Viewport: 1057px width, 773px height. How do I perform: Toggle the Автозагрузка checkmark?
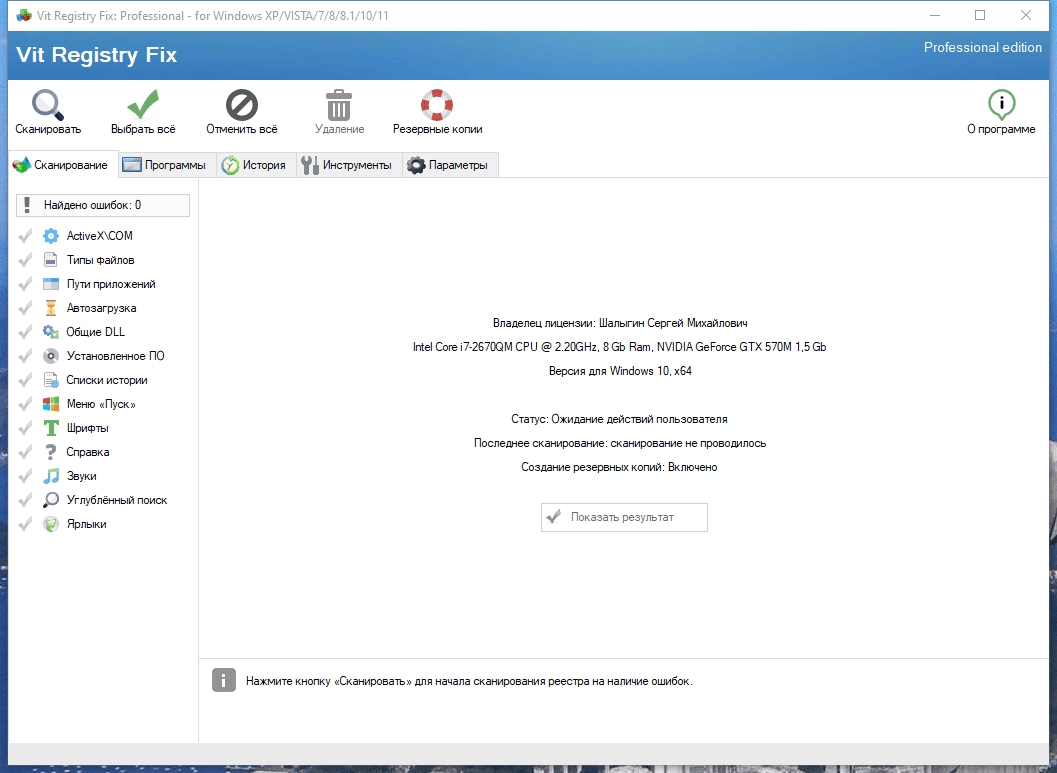point(25,308)
